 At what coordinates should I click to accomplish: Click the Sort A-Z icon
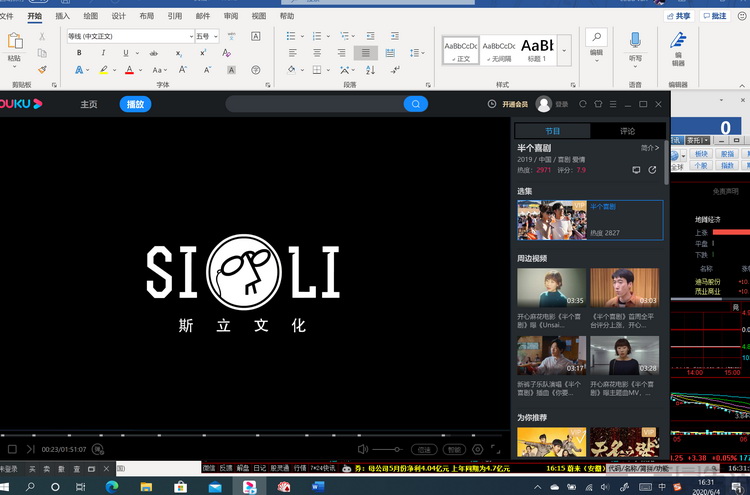point(370,70)
